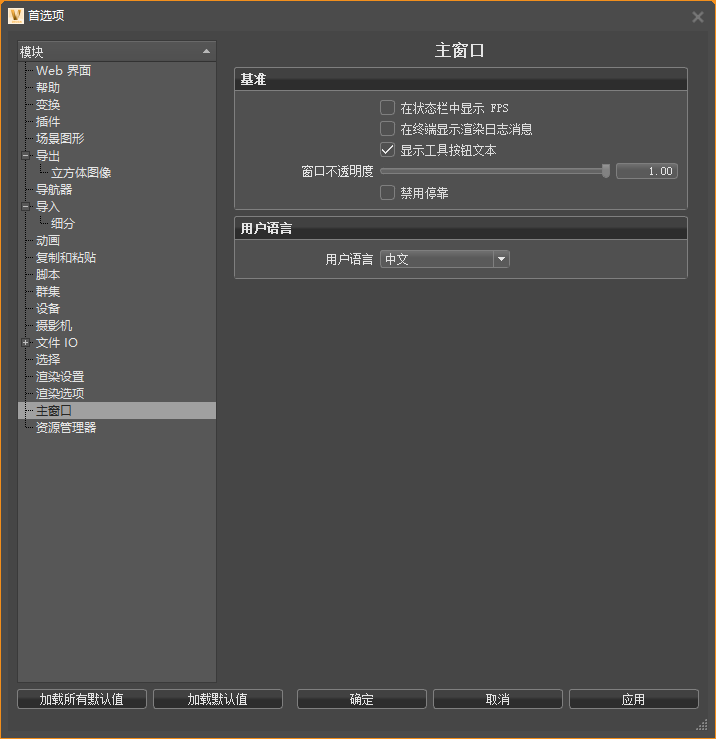Select 群集 in module tree
The width and height of the screenshot is (716, 739).
click(48, 291)
